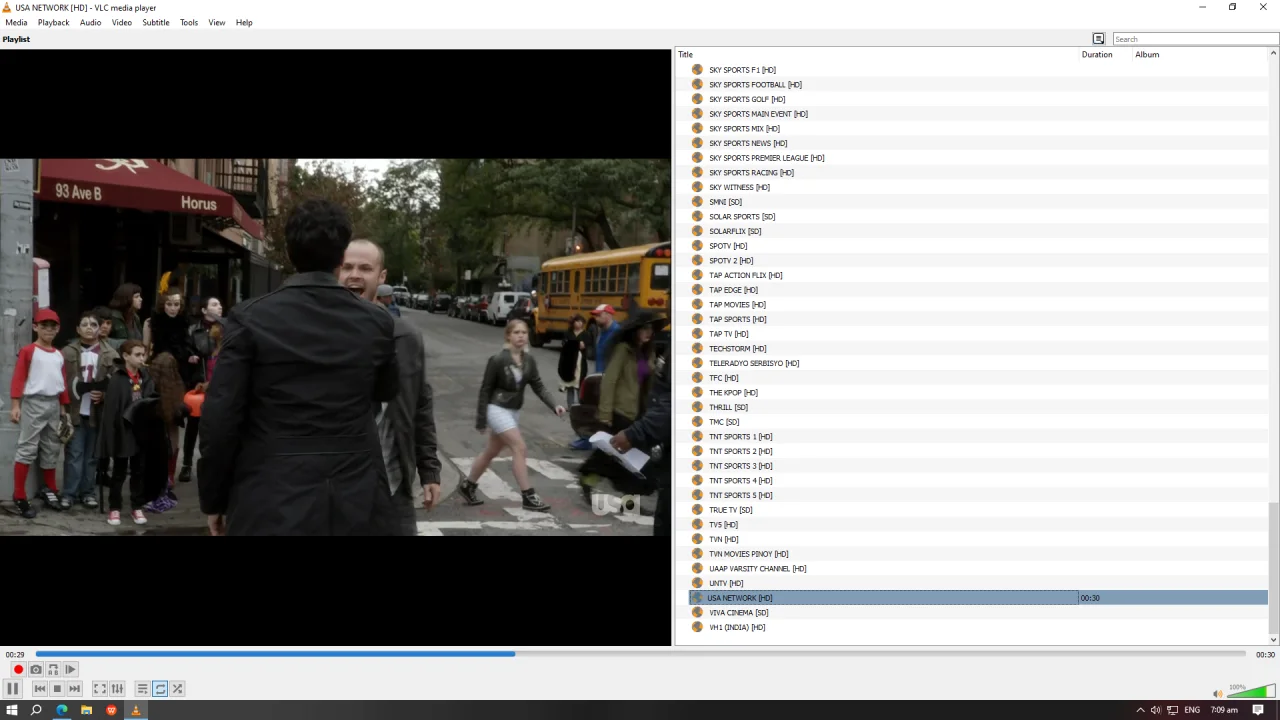This screenshot has height=720, width=1280.
Task: Select THE KPOP [HD] channel
Action: coord(733,393)
